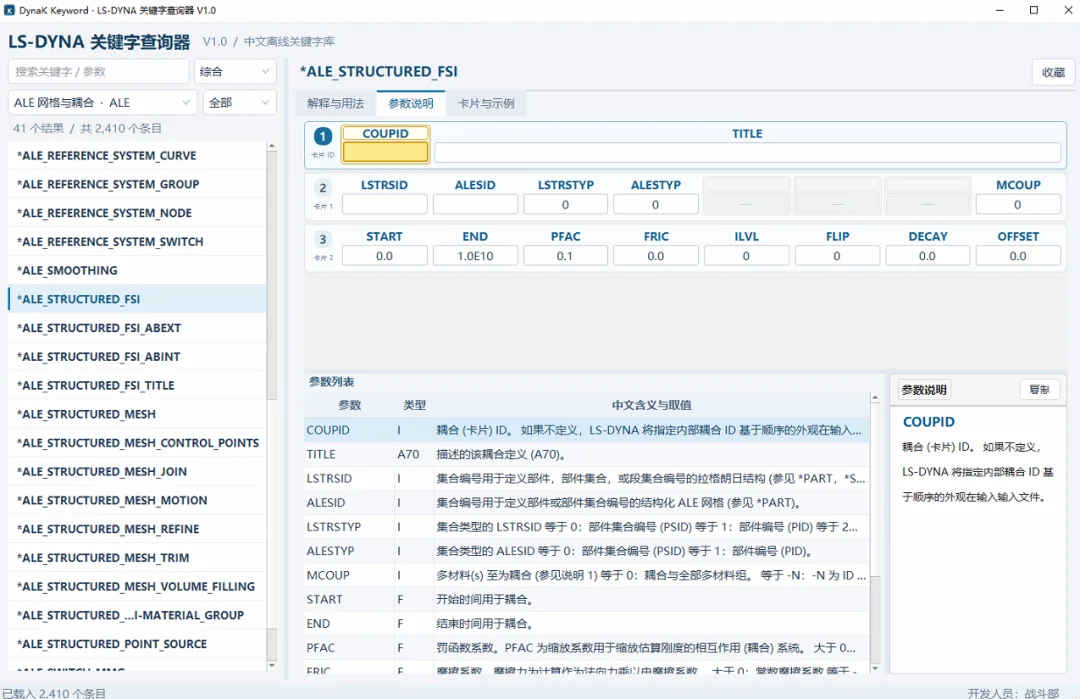Click the ALESTYP field value 0

coord(656,205)
